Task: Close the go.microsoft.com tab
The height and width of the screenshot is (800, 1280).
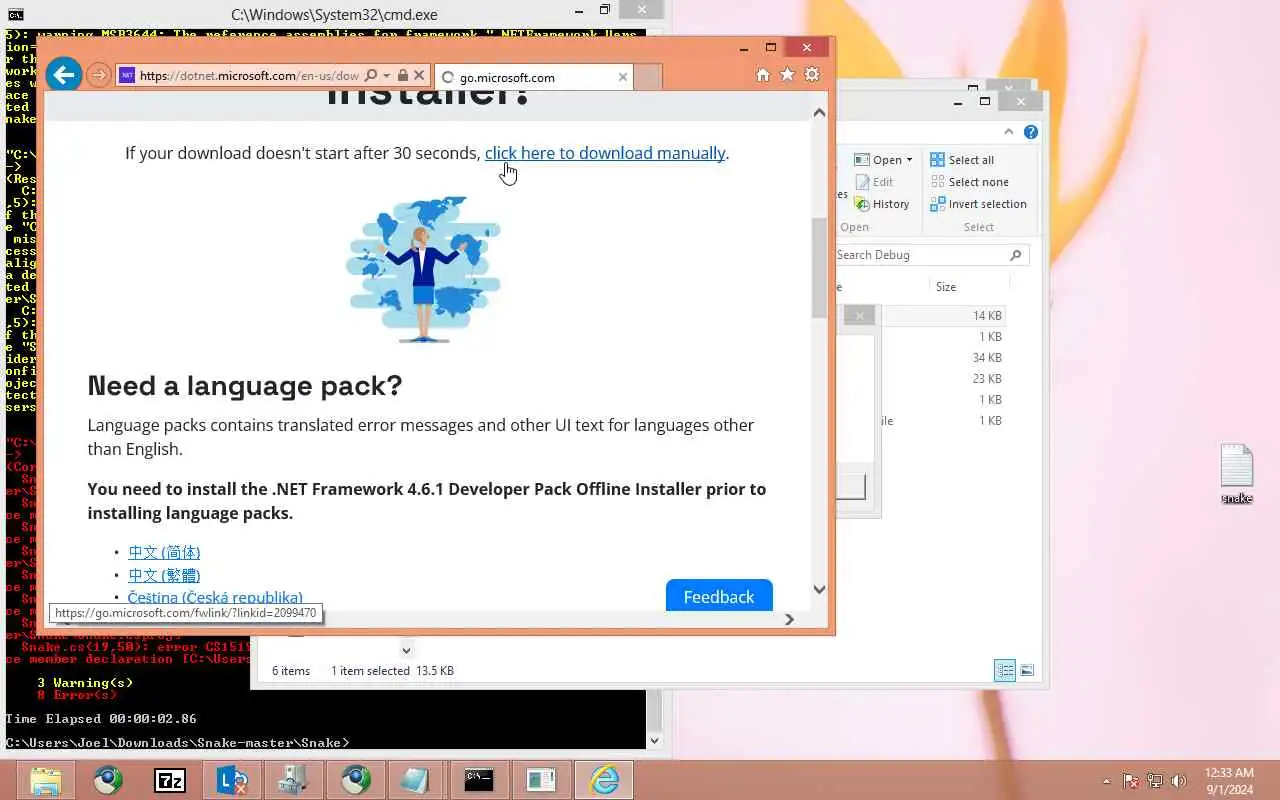Action: pos(623,77)
